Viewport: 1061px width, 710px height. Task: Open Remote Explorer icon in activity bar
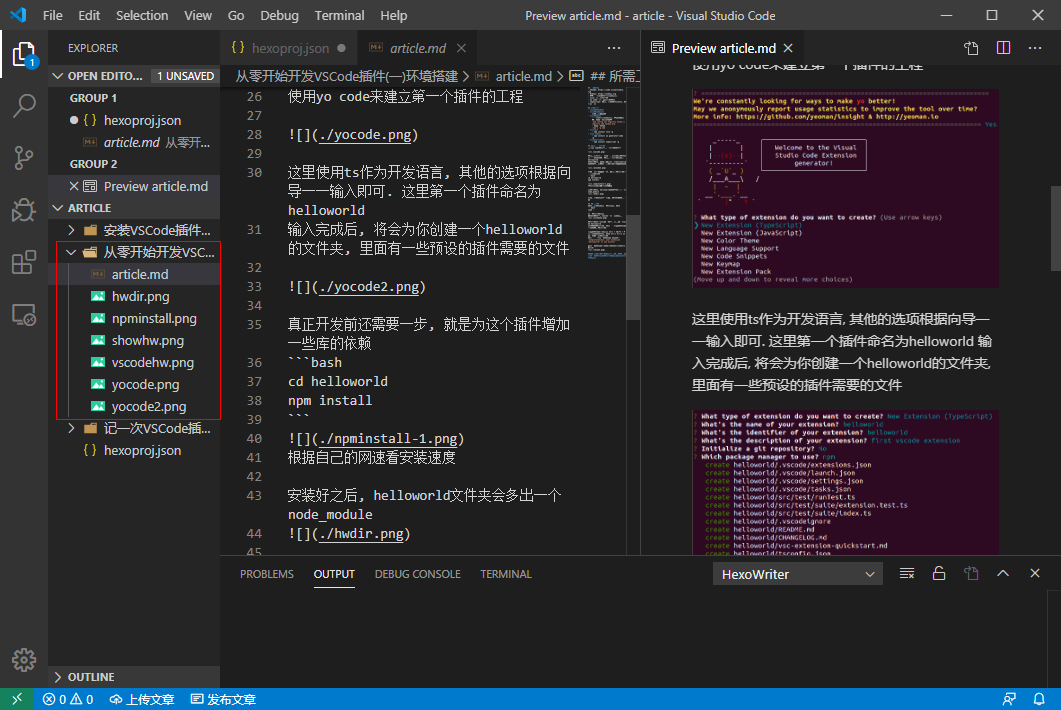[x=24, y=315]
